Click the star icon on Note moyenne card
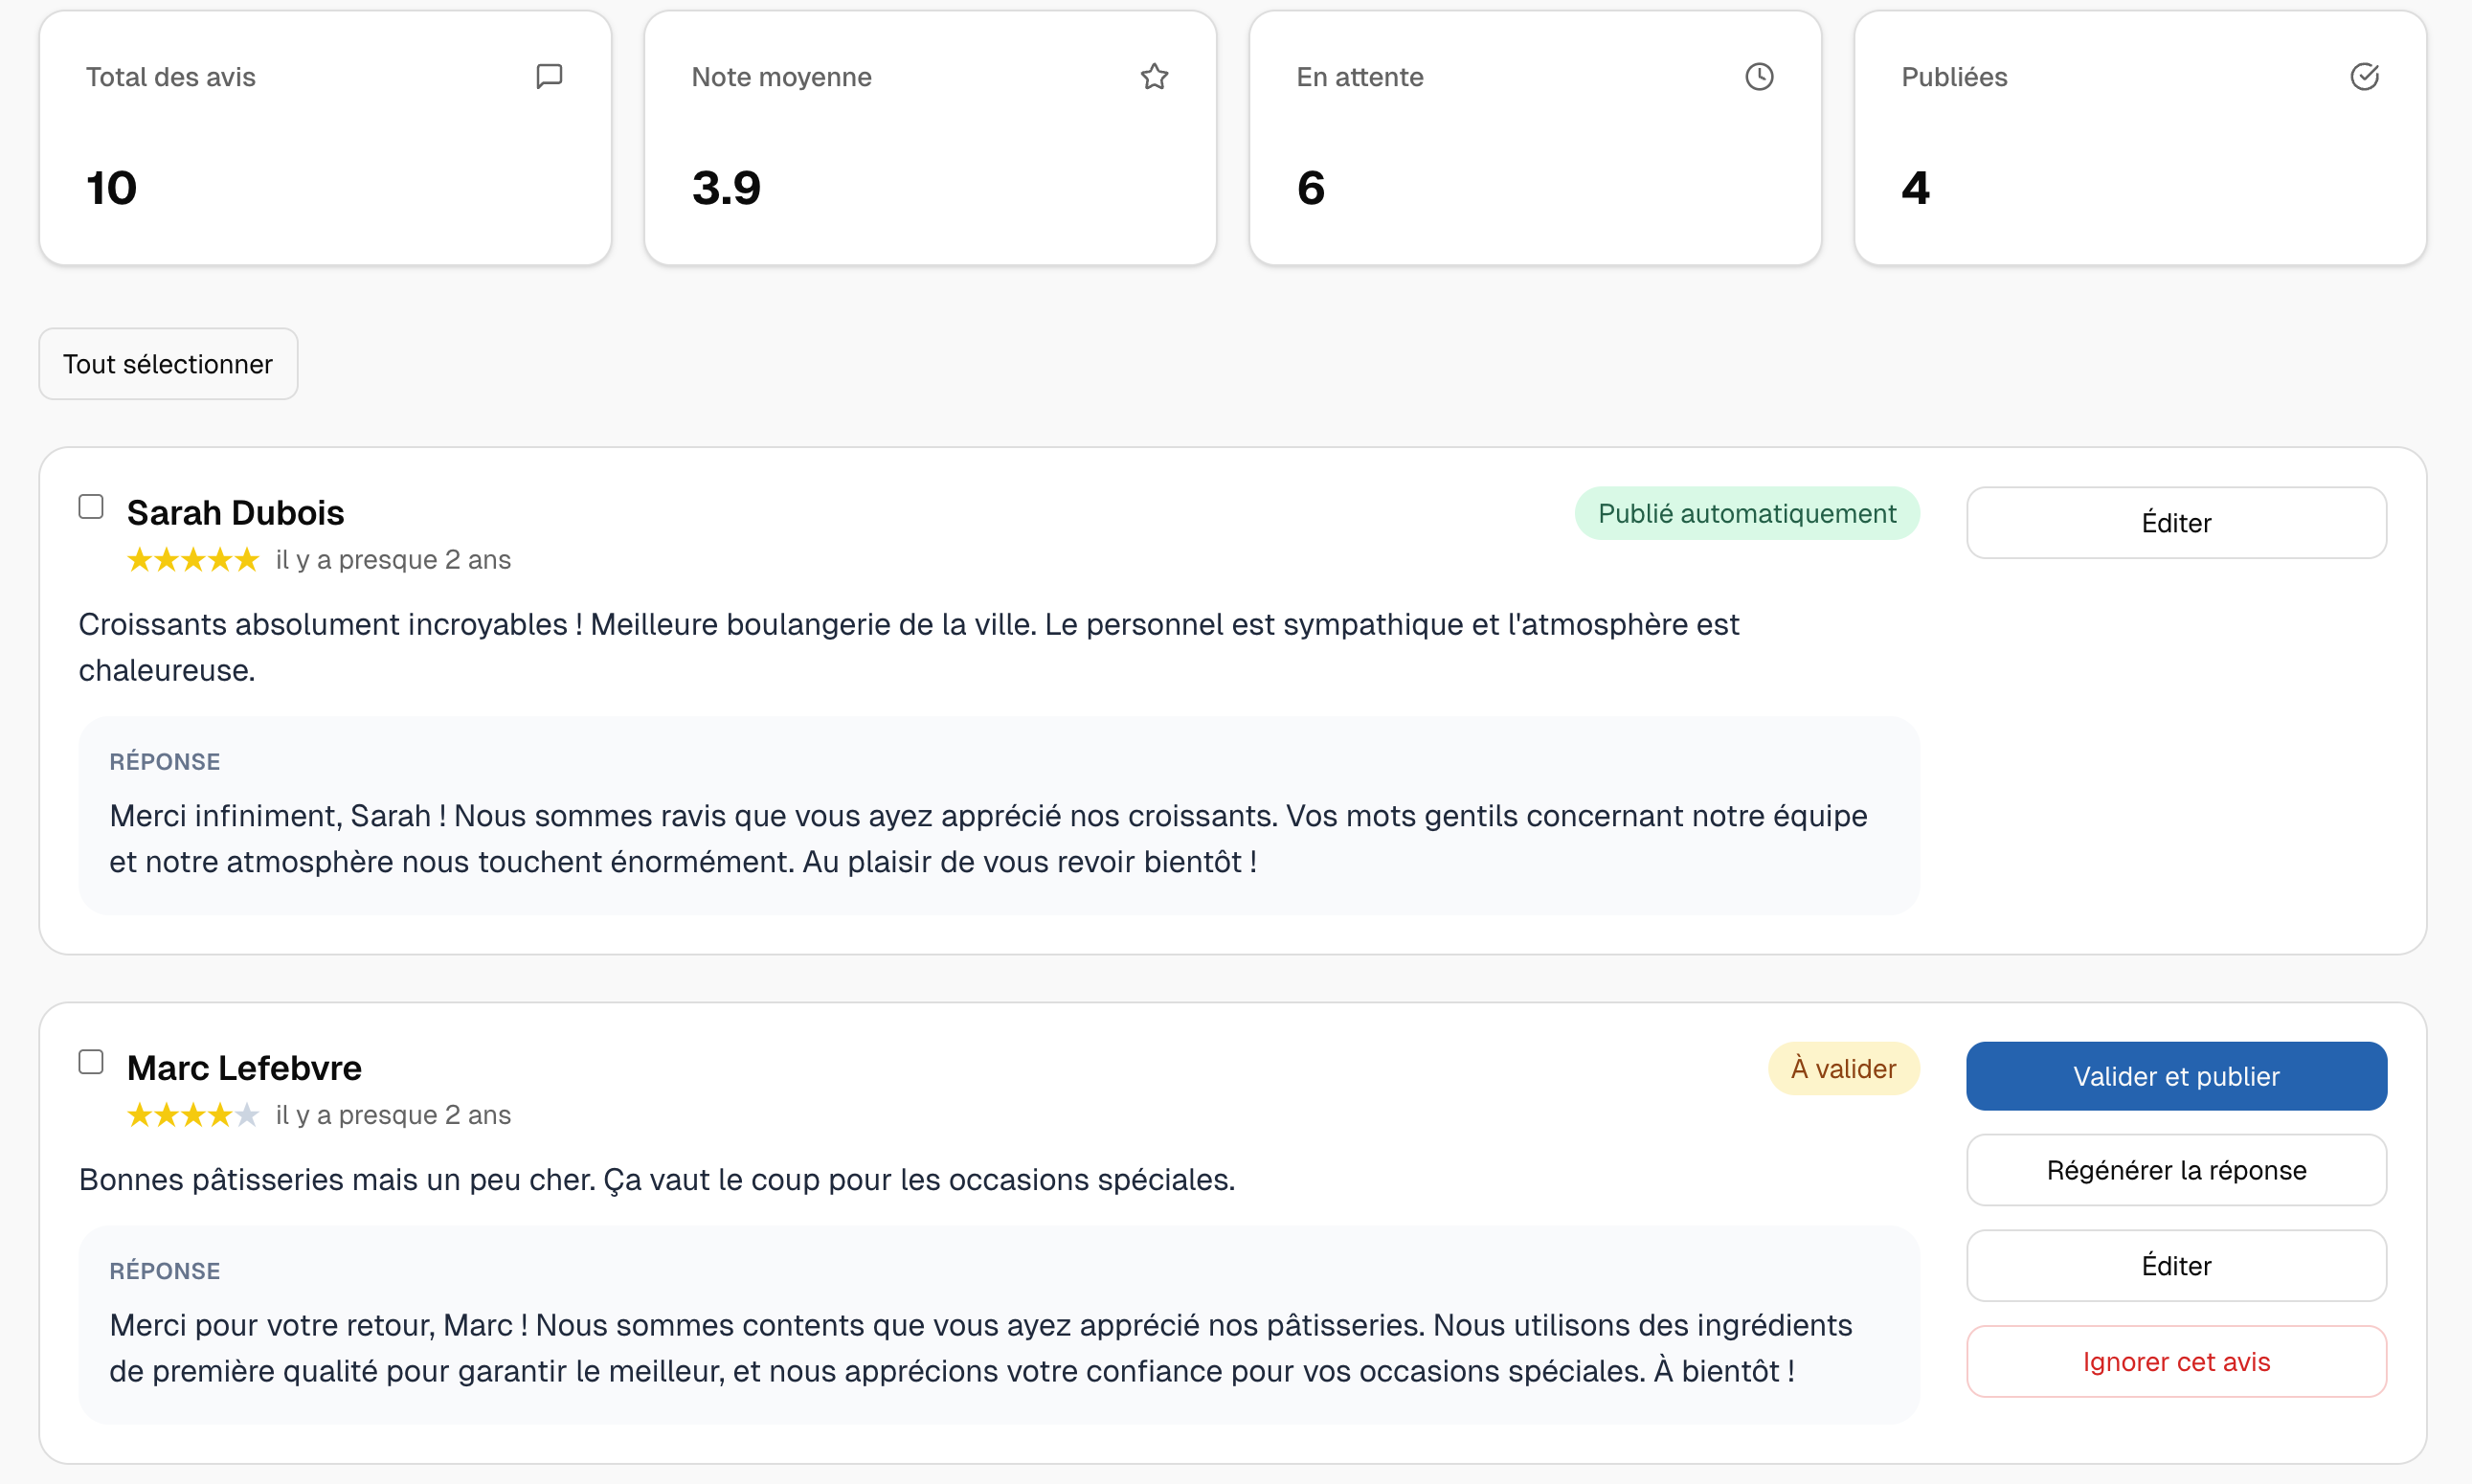The width and height of the screenshot is (2472, 1484). pos(1155,76)
